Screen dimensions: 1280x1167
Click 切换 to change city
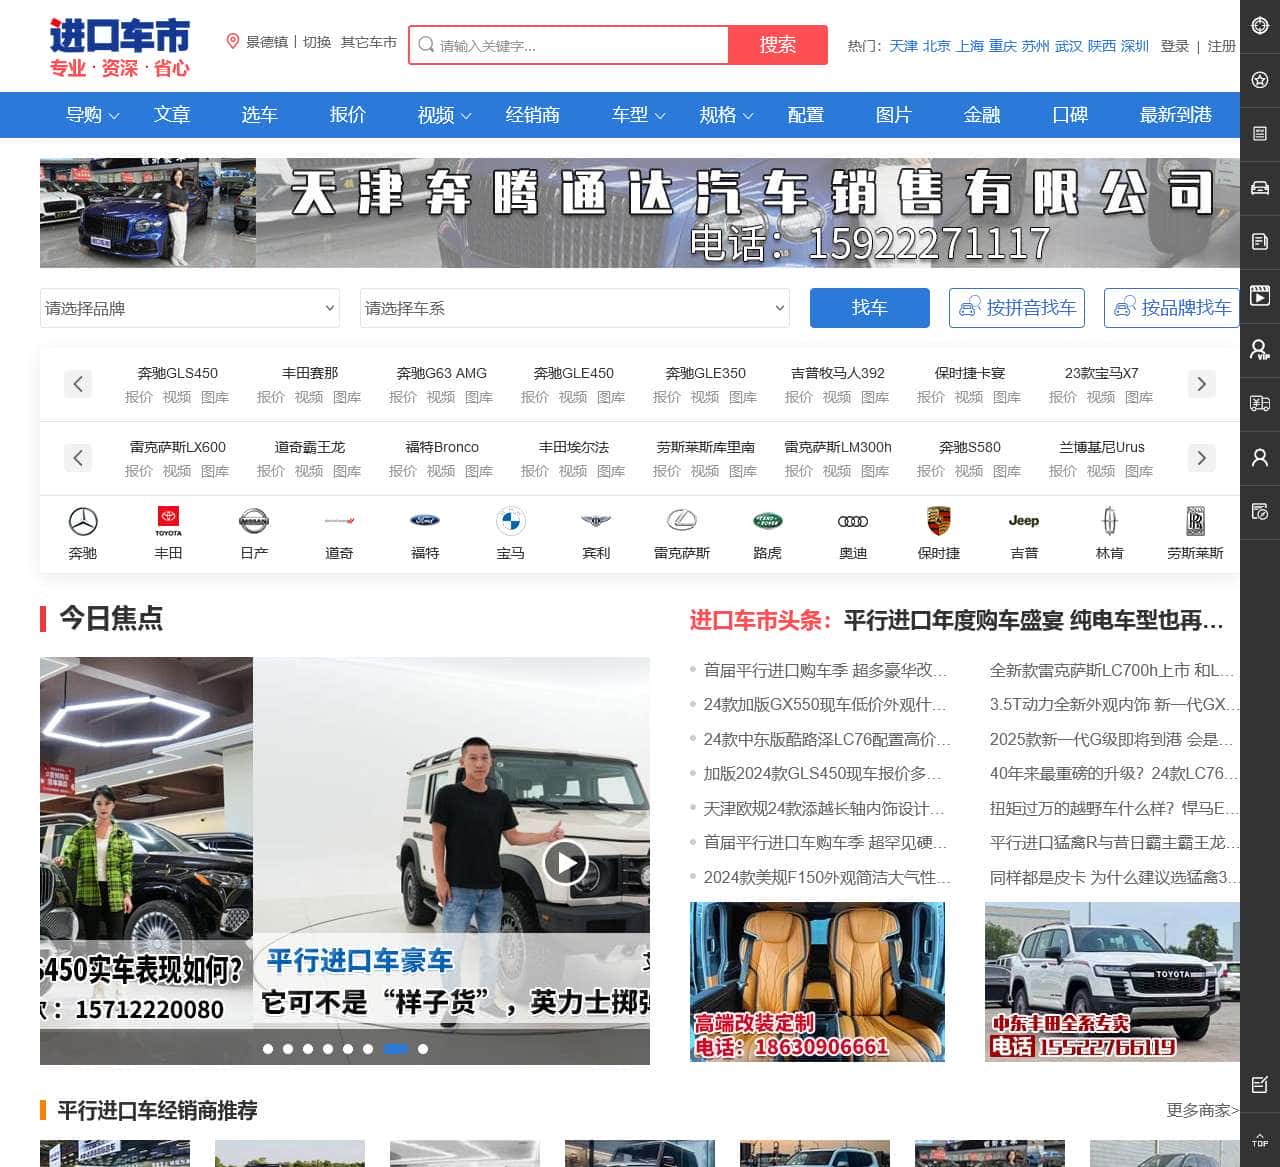click(x=317, y=42)
